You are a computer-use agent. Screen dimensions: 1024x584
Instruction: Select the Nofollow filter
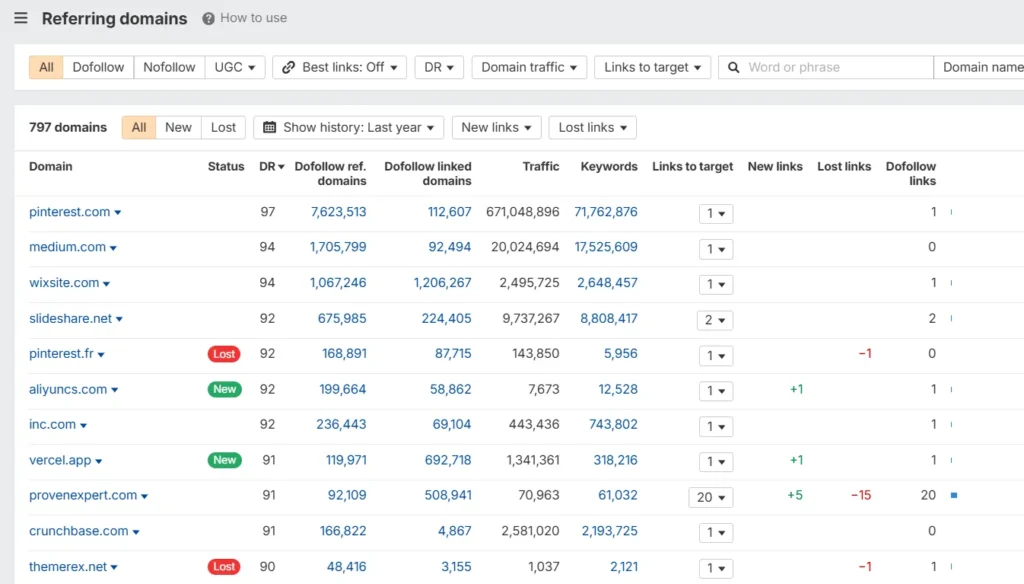click(x=169, y=67)
